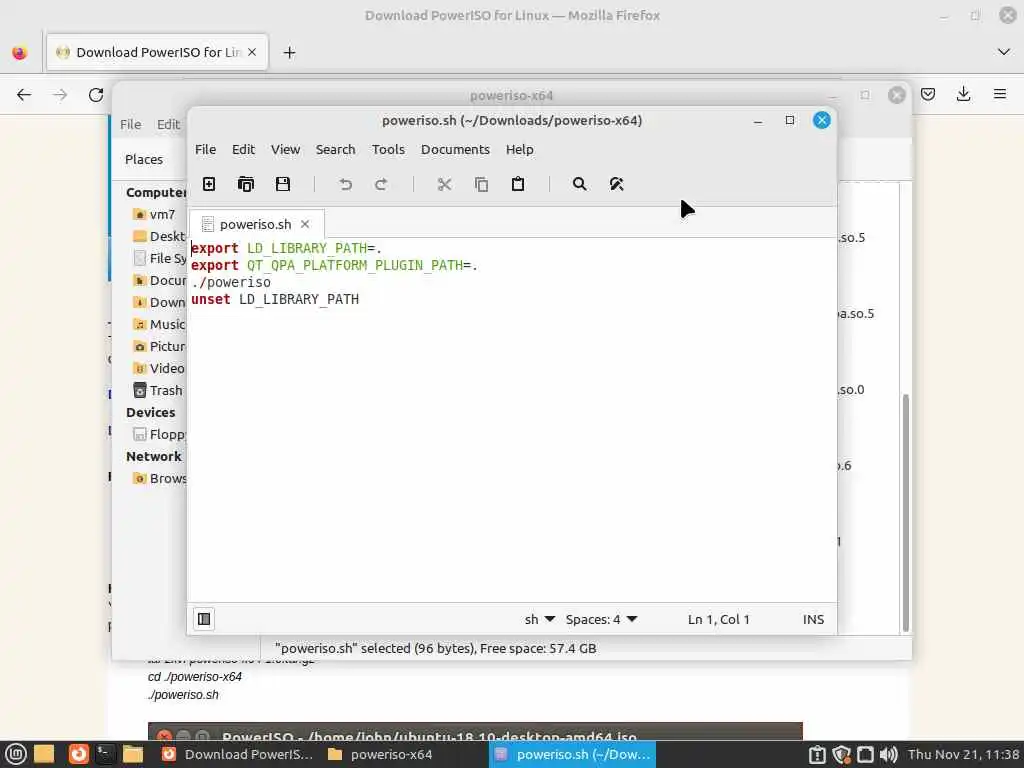Select Download PowerISO for Linux tab
The height and width of the screenshot is (768, 1024).
(x=157, y=52)
